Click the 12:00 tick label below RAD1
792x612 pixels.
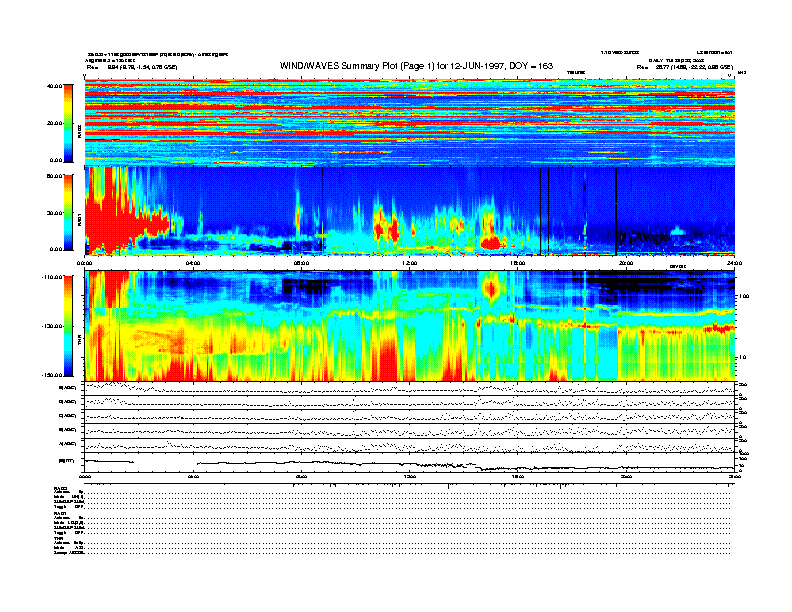click(410, 263)
